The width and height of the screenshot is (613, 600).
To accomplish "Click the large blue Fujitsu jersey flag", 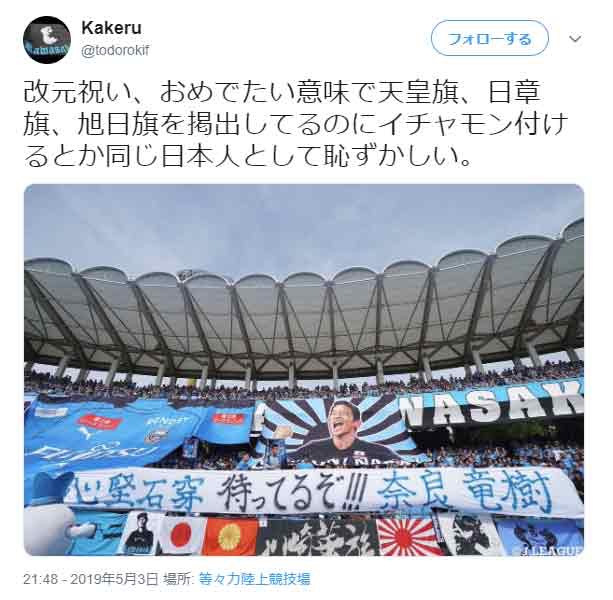I will (106, 432).
